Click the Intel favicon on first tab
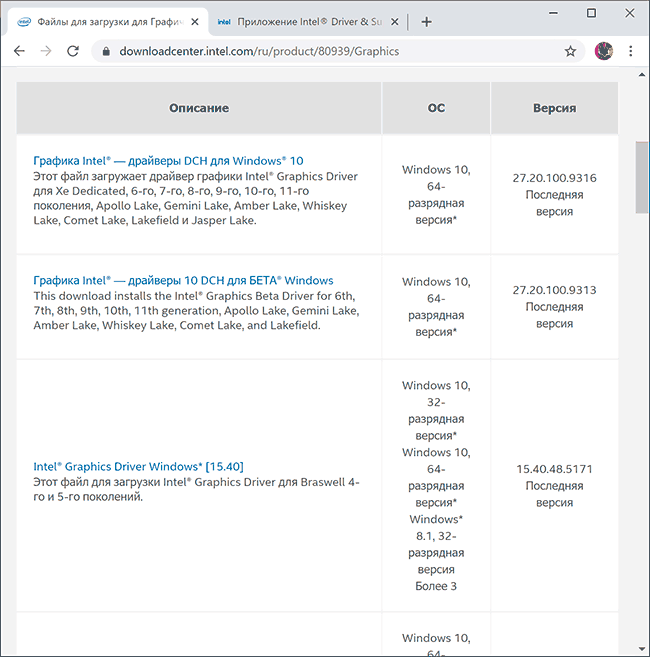 (24, 22)
